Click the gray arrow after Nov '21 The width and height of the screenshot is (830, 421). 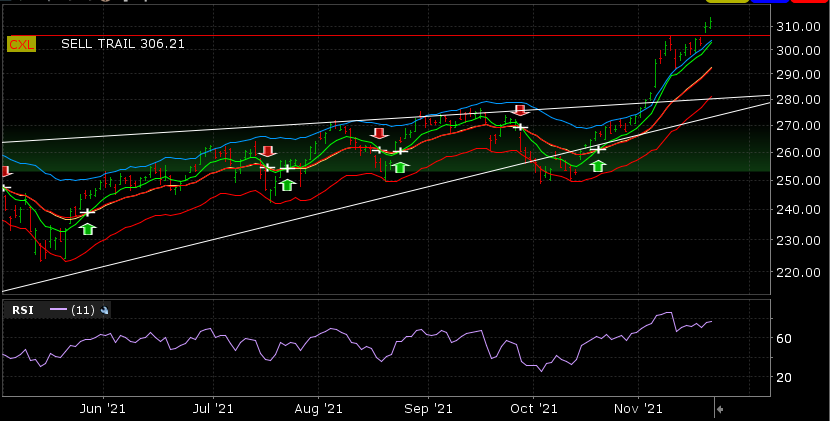tap(719, 409)
